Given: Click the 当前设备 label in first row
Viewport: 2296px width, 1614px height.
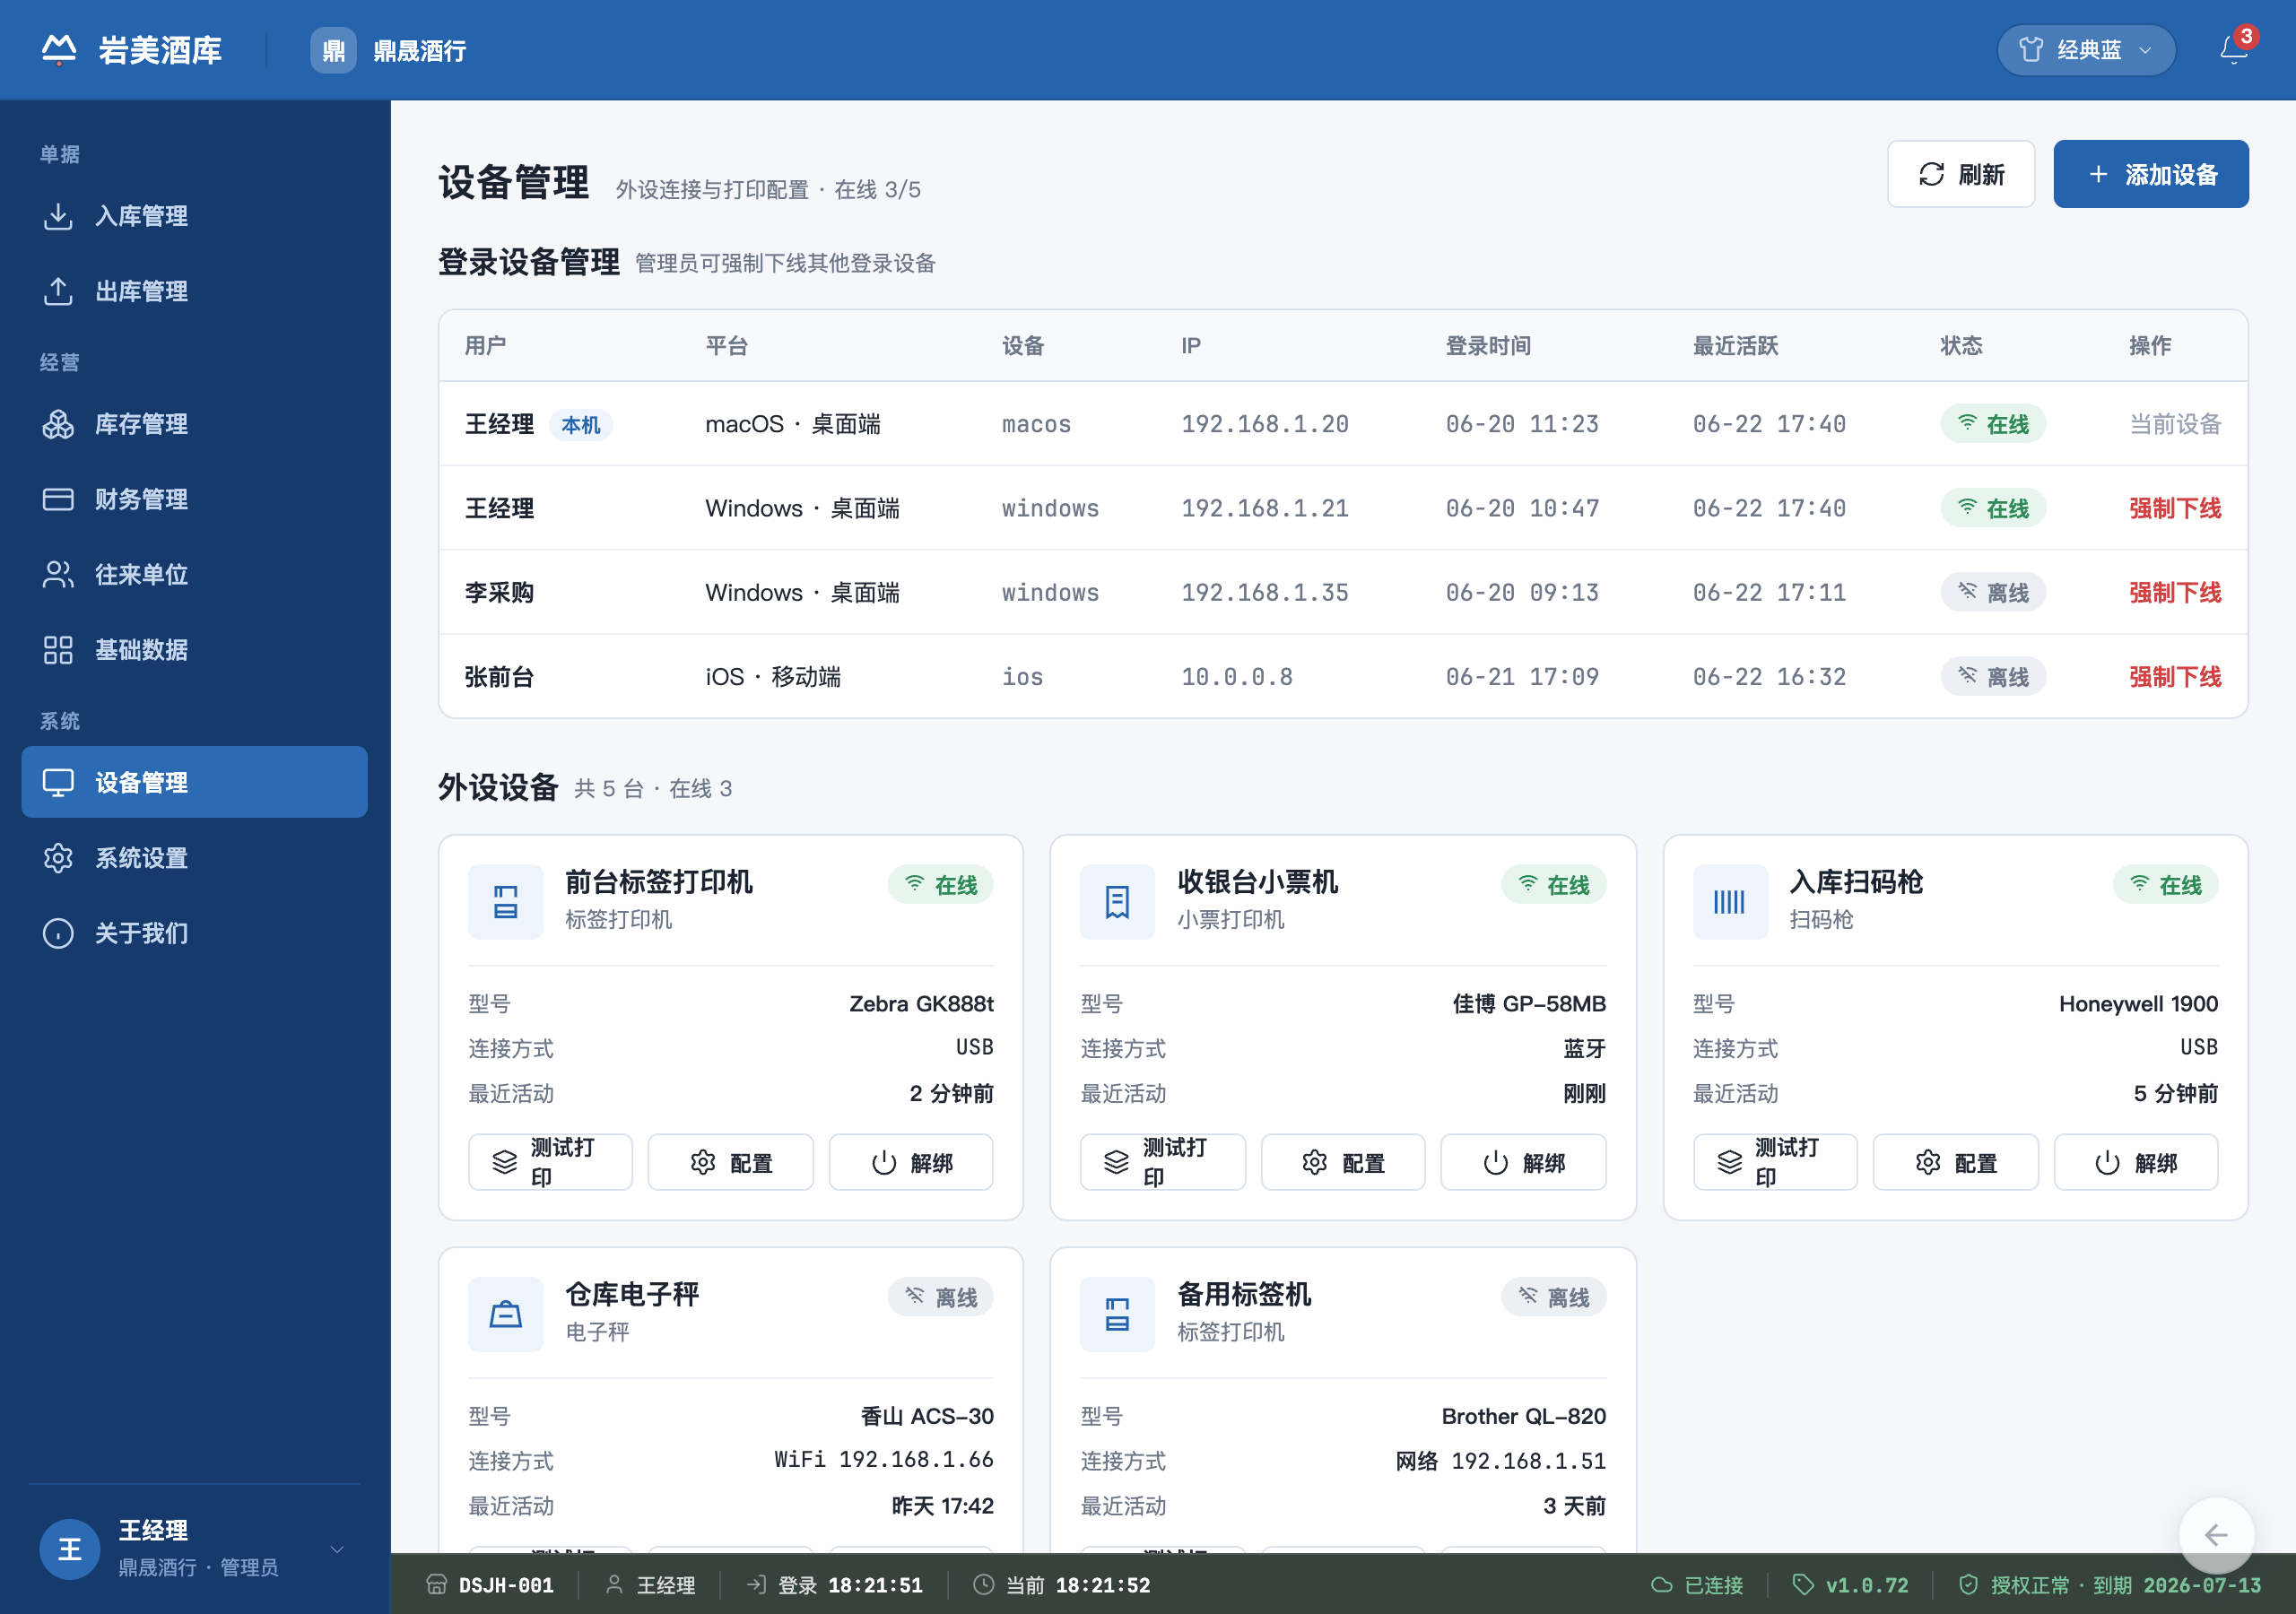Looking at the screenshot, I should [x=2174, y=424].
